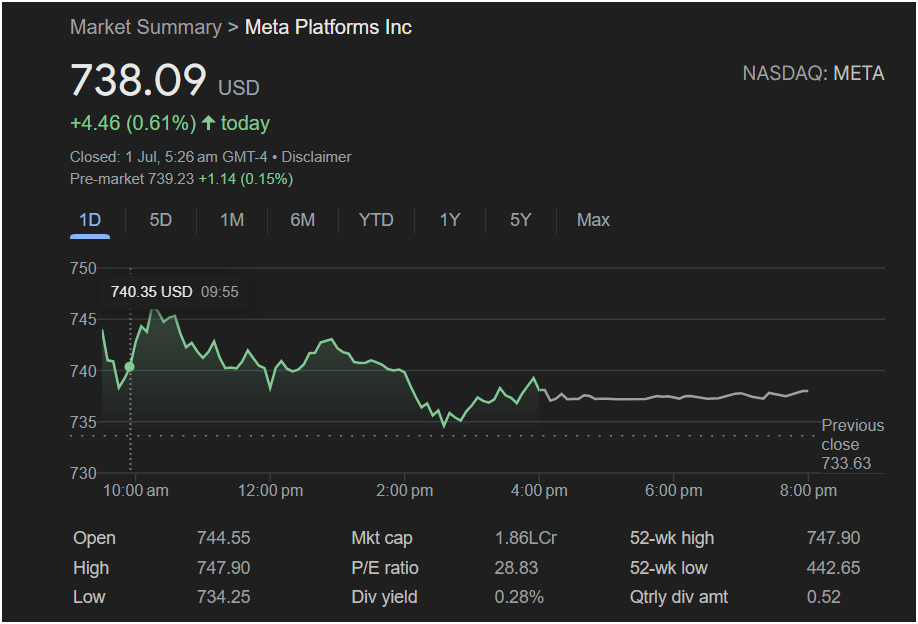The width and height of the screenshot is (918, 624).
Task: Click the Open value 744.55
Action: tap(224, 538)
